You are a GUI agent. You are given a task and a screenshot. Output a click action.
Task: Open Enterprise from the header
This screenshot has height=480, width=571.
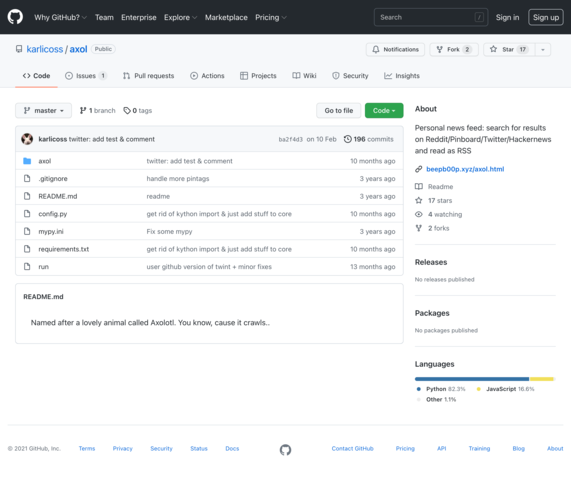(x=139, y=17)
